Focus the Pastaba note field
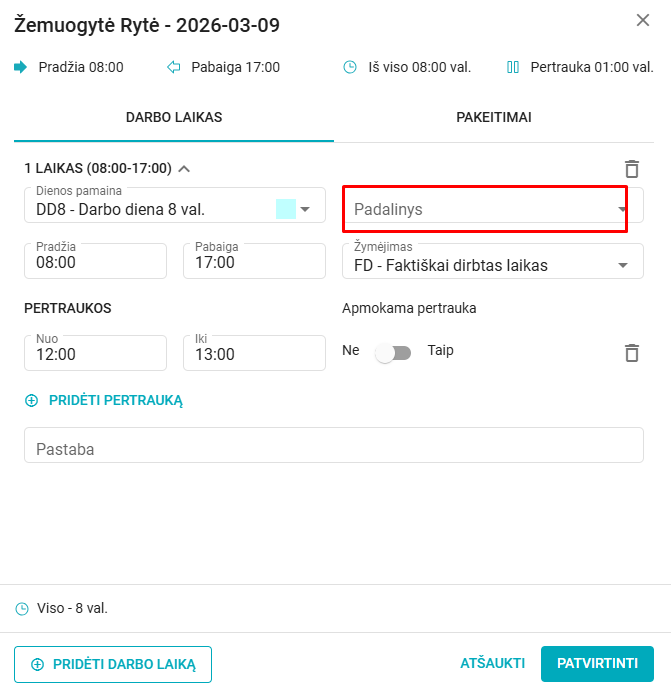Screen dimensions: 671x698 pyautogui.click(x=333, y=449)
